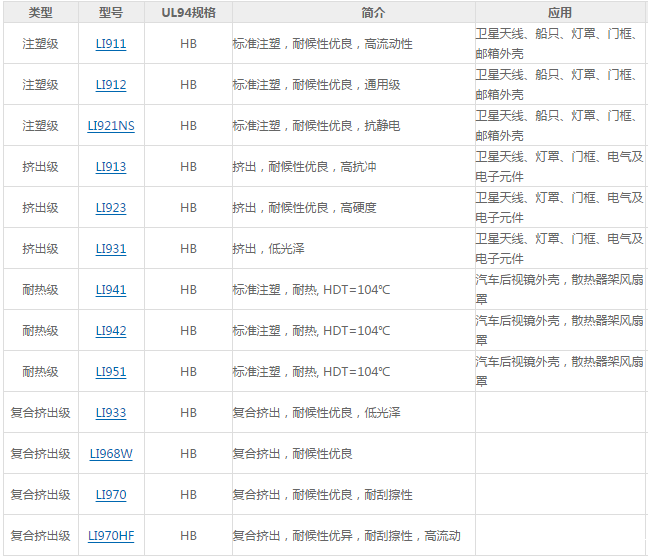
Task: Open the LI968W product link
Action: pos(111,454)
